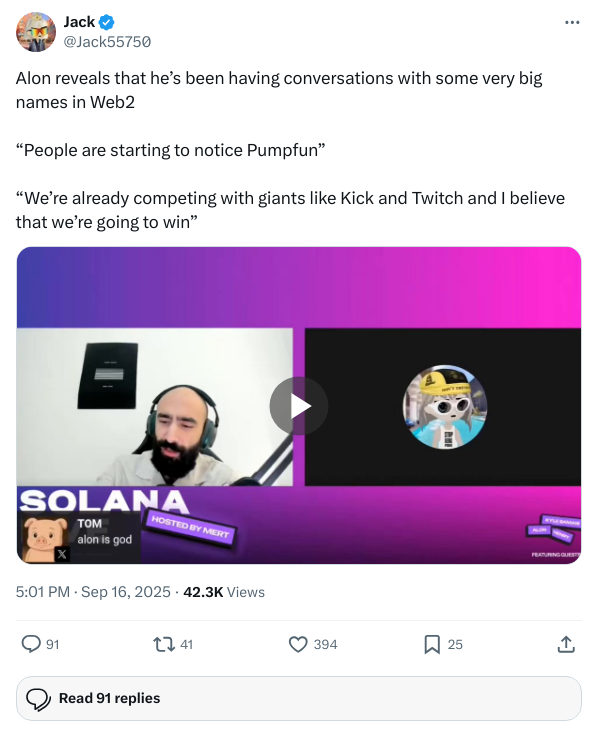Click the 42.3K Views count

tap(224, 592)
